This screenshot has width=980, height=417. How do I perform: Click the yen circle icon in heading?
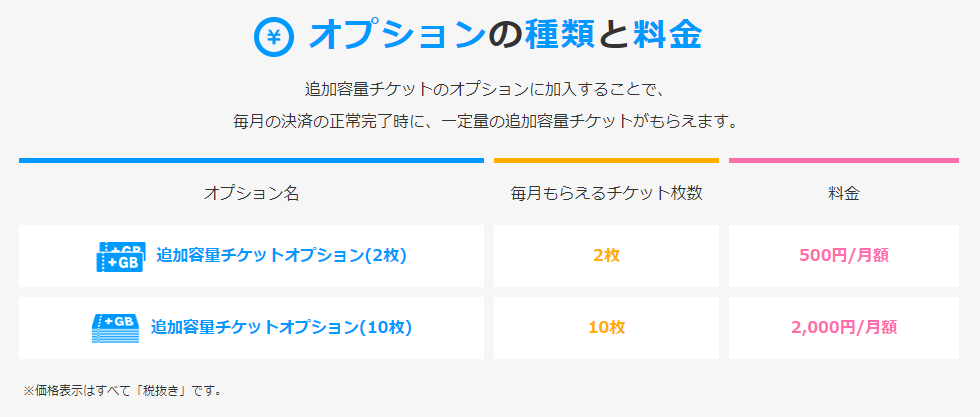(273, 38)
